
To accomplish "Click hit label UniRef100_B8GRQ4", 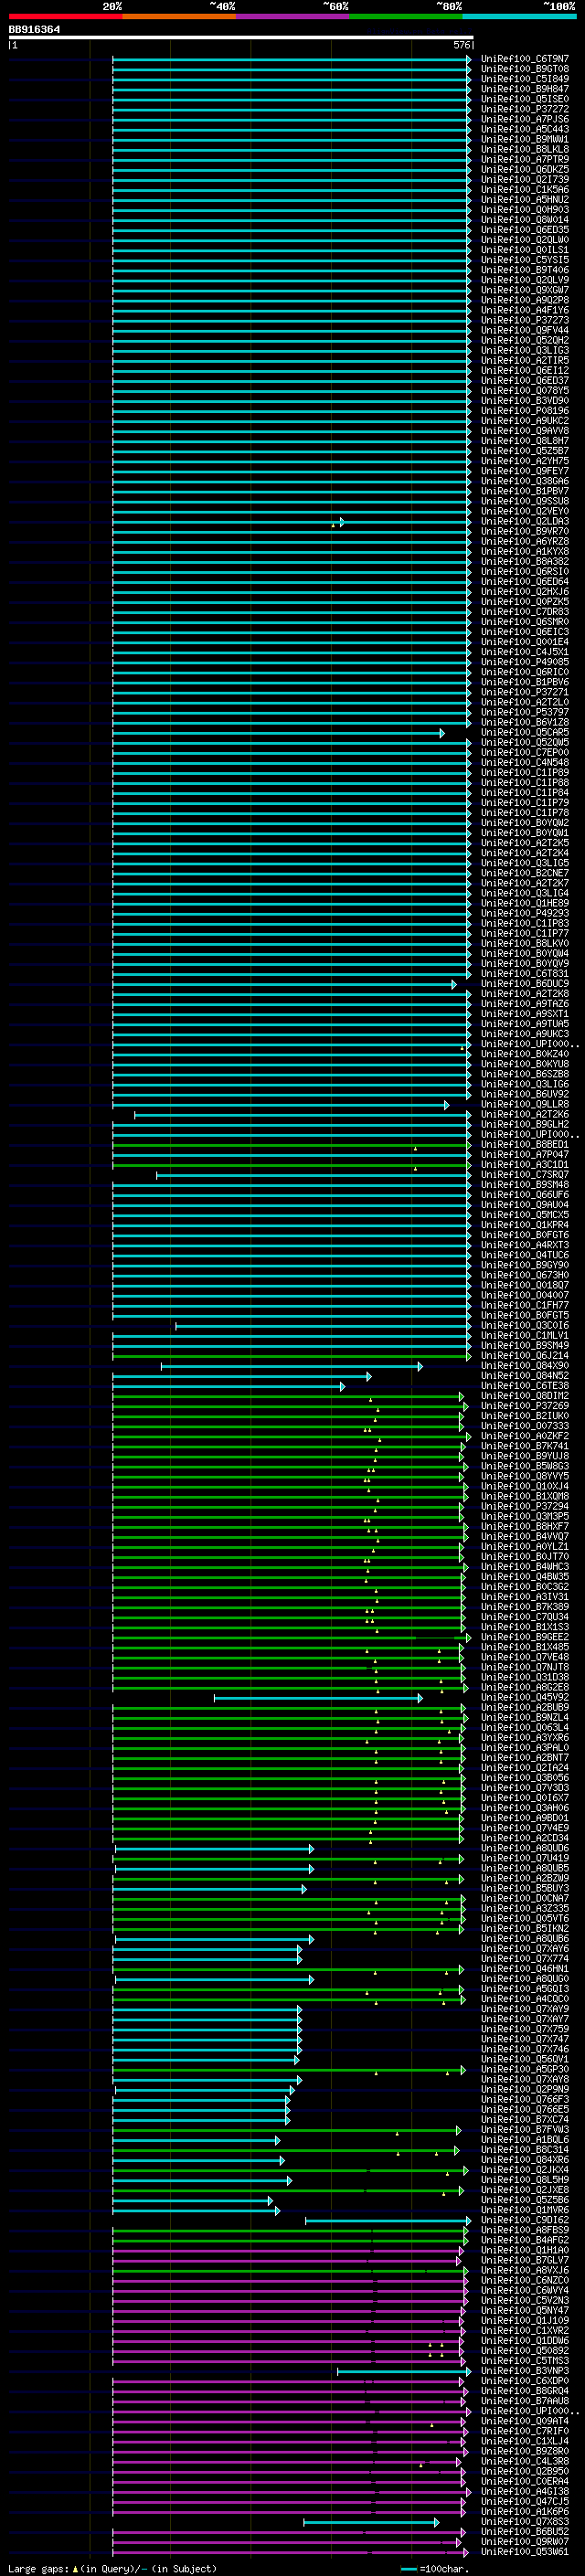I will coord(525,2391).
